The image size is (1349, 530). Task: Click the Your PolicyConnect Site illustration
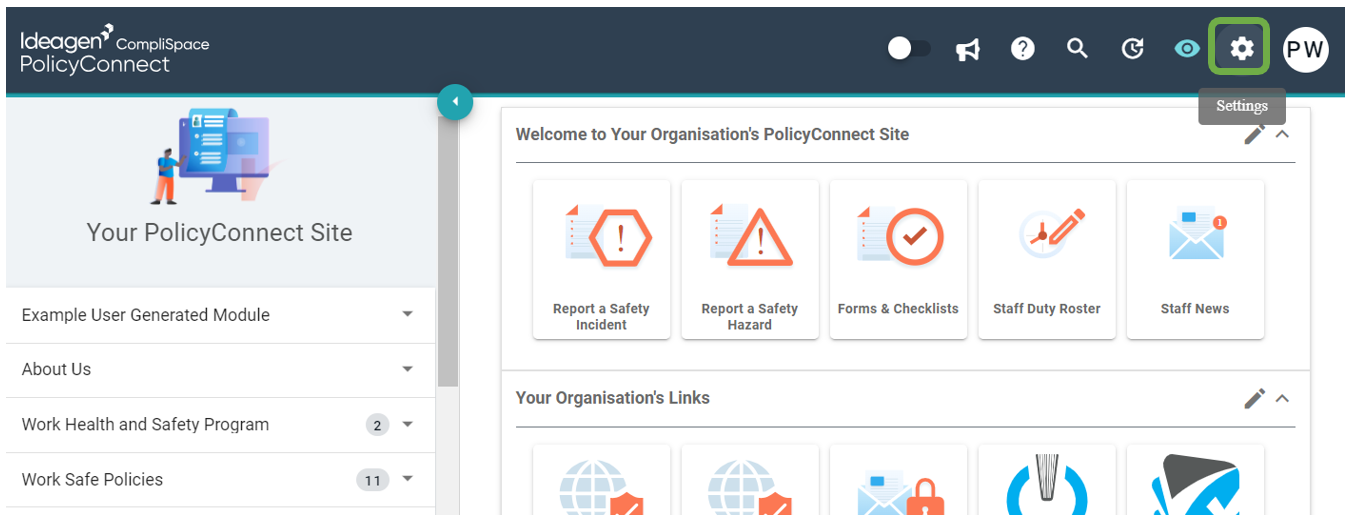click(217, 156)
